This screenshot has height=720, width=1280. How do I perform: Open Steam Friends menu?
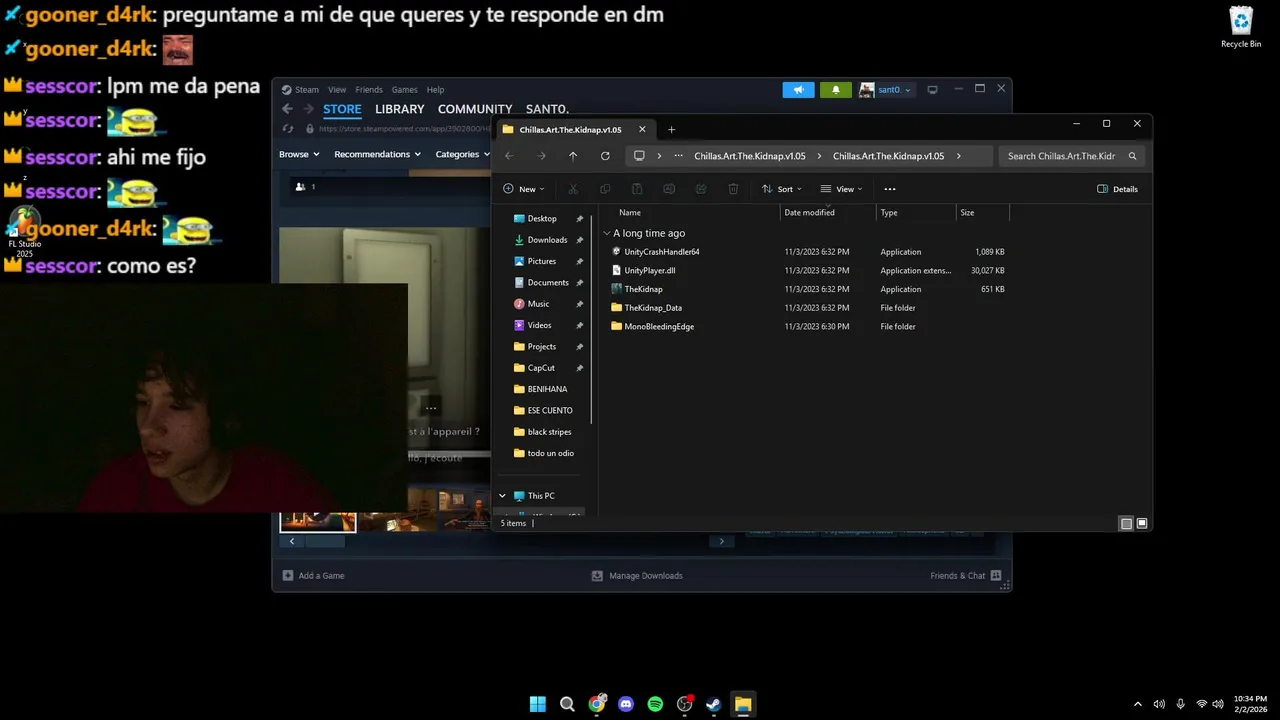coord(369,90)
